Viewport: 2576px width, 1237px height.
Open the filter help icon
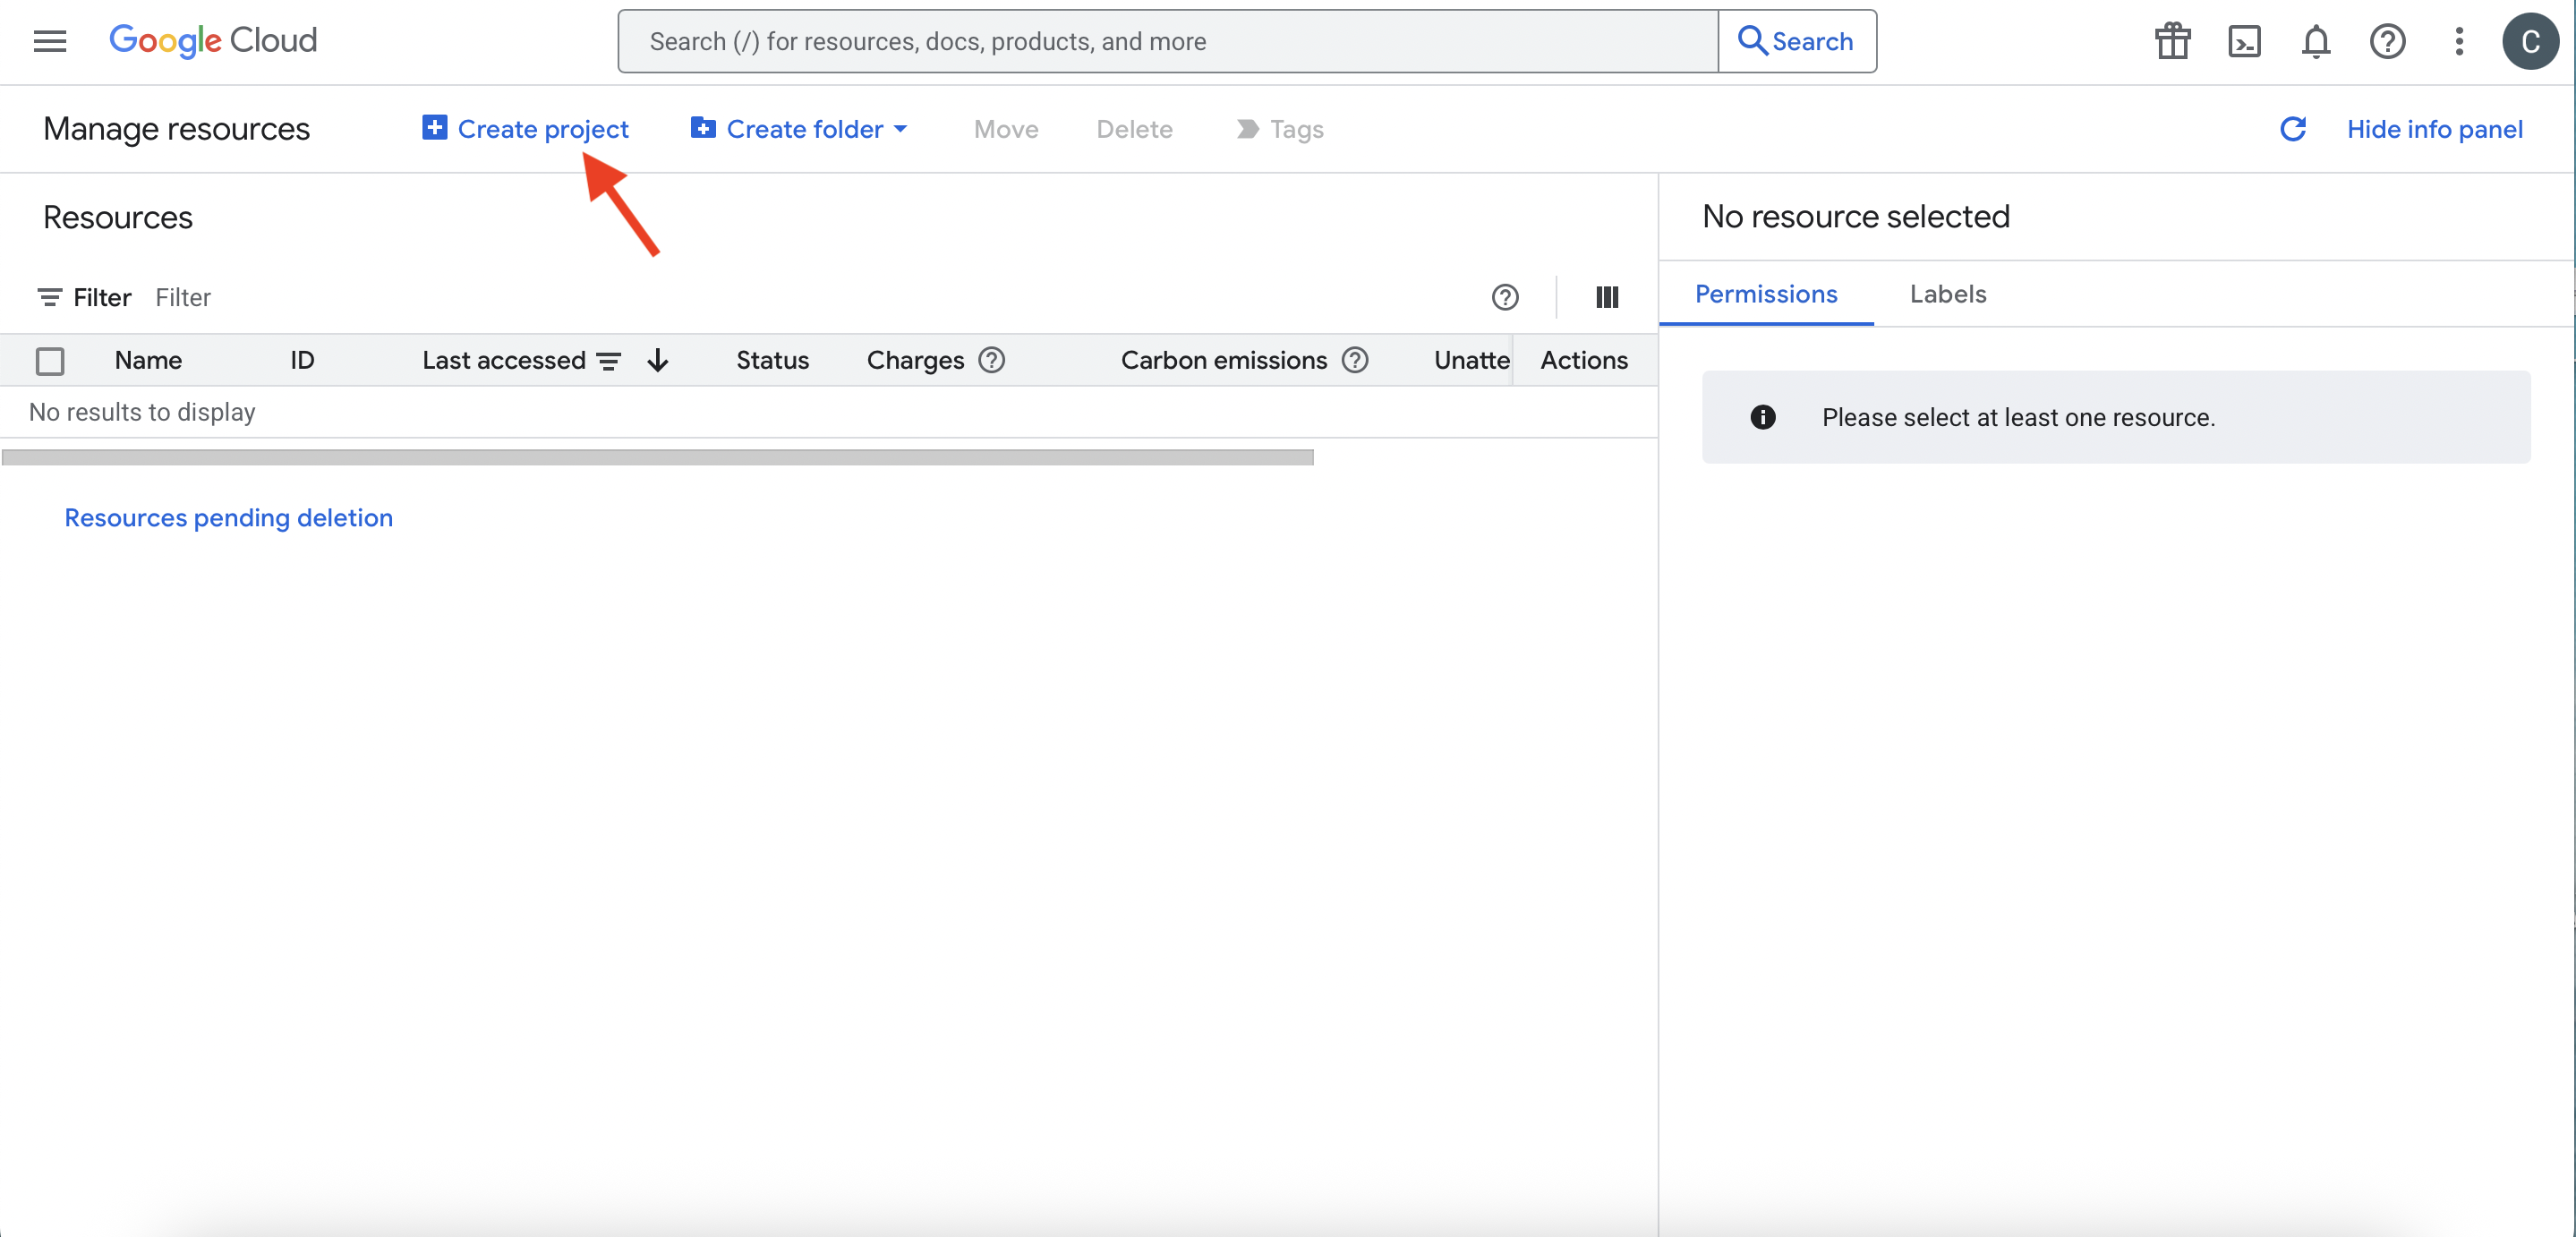pos(1505,297)
